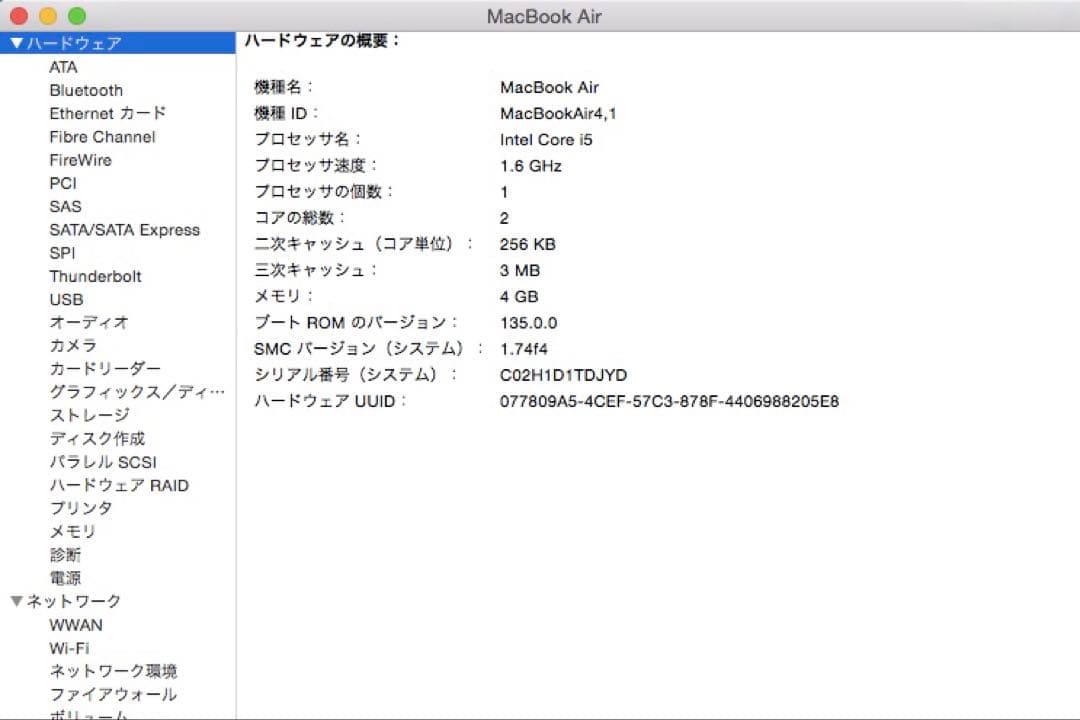Viewport: 1080px width, 720px height.
Task: Open カメラ hardware info
Action: [73, 346]
